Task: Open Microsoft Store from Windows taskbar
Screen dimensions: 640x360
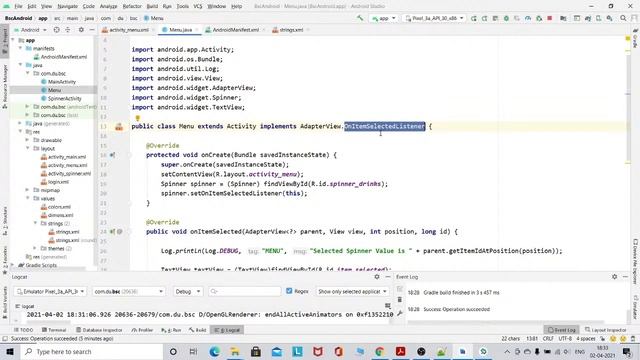Action: (x=256, y=351)
